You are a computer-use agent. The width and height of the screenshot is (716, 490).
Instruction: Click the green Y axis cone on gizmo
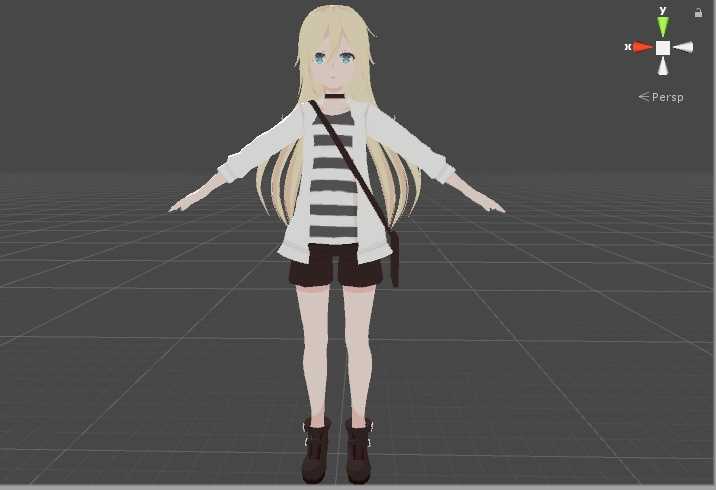click(x=662, y=27)
